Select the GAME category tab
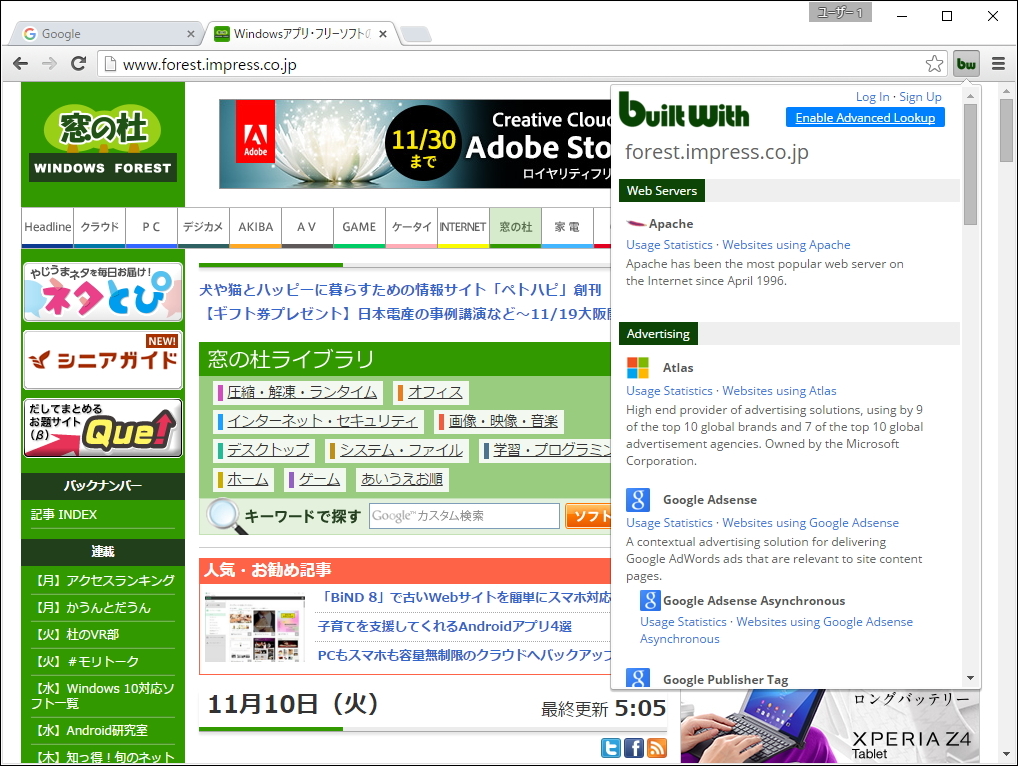This screenshot has height=766, width=1018. click(x=358, y=227)
